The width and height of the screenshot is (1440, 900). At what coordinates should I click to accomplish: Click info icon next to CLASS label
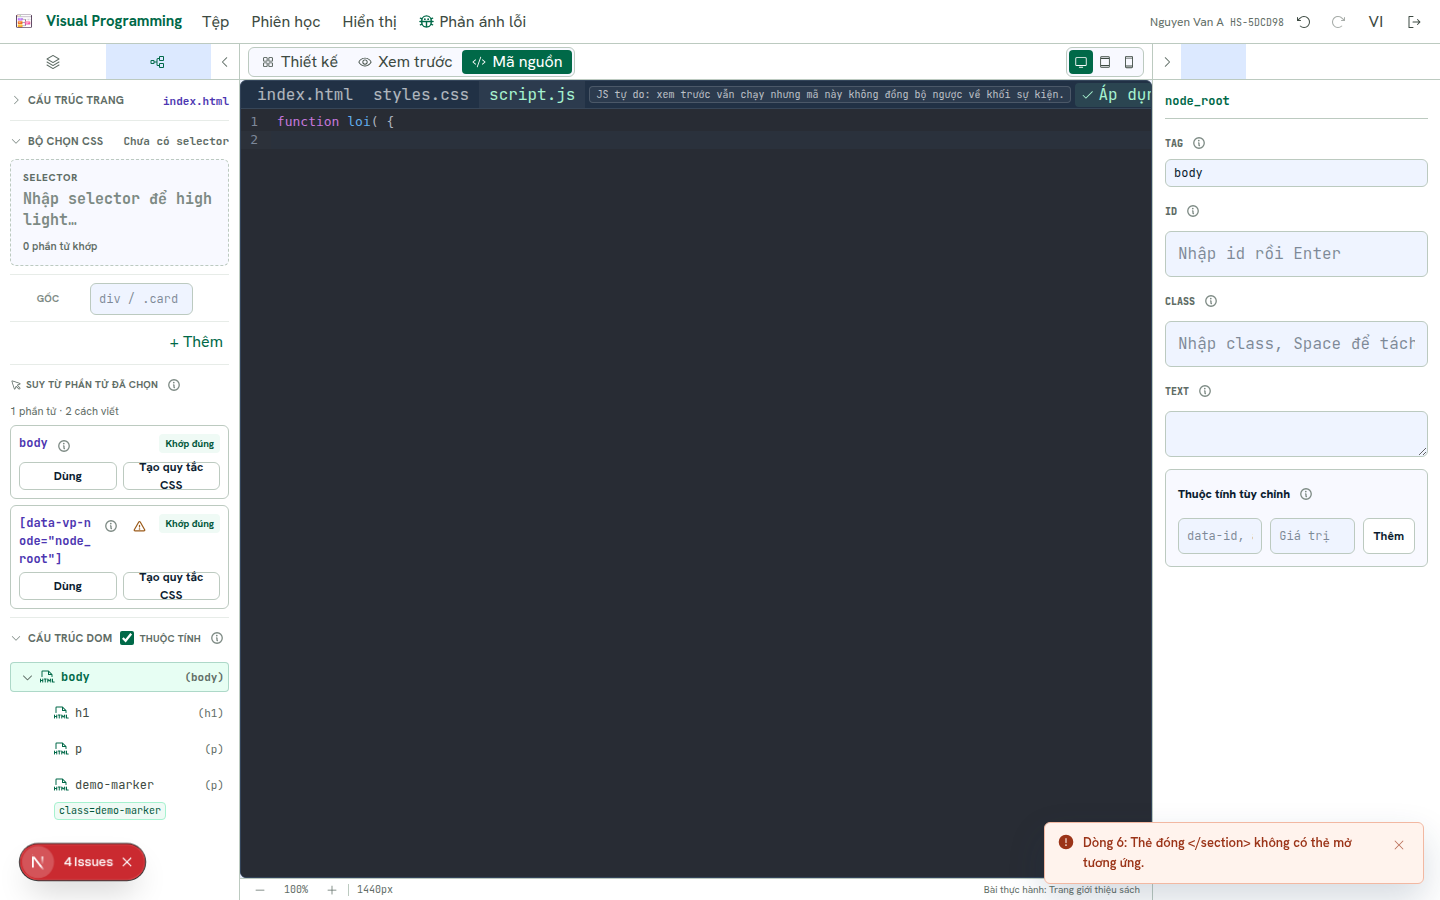tap(1211, 301)
